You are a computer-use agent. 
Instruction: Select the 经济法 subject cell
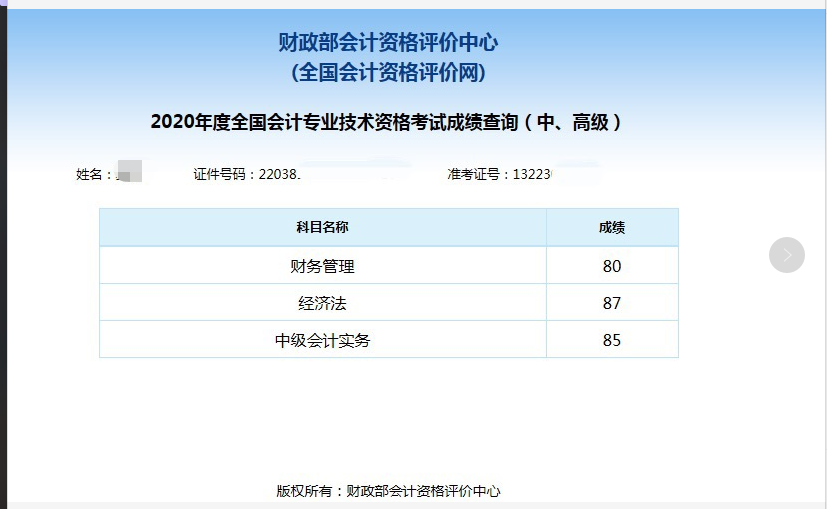tap(323, 303)
